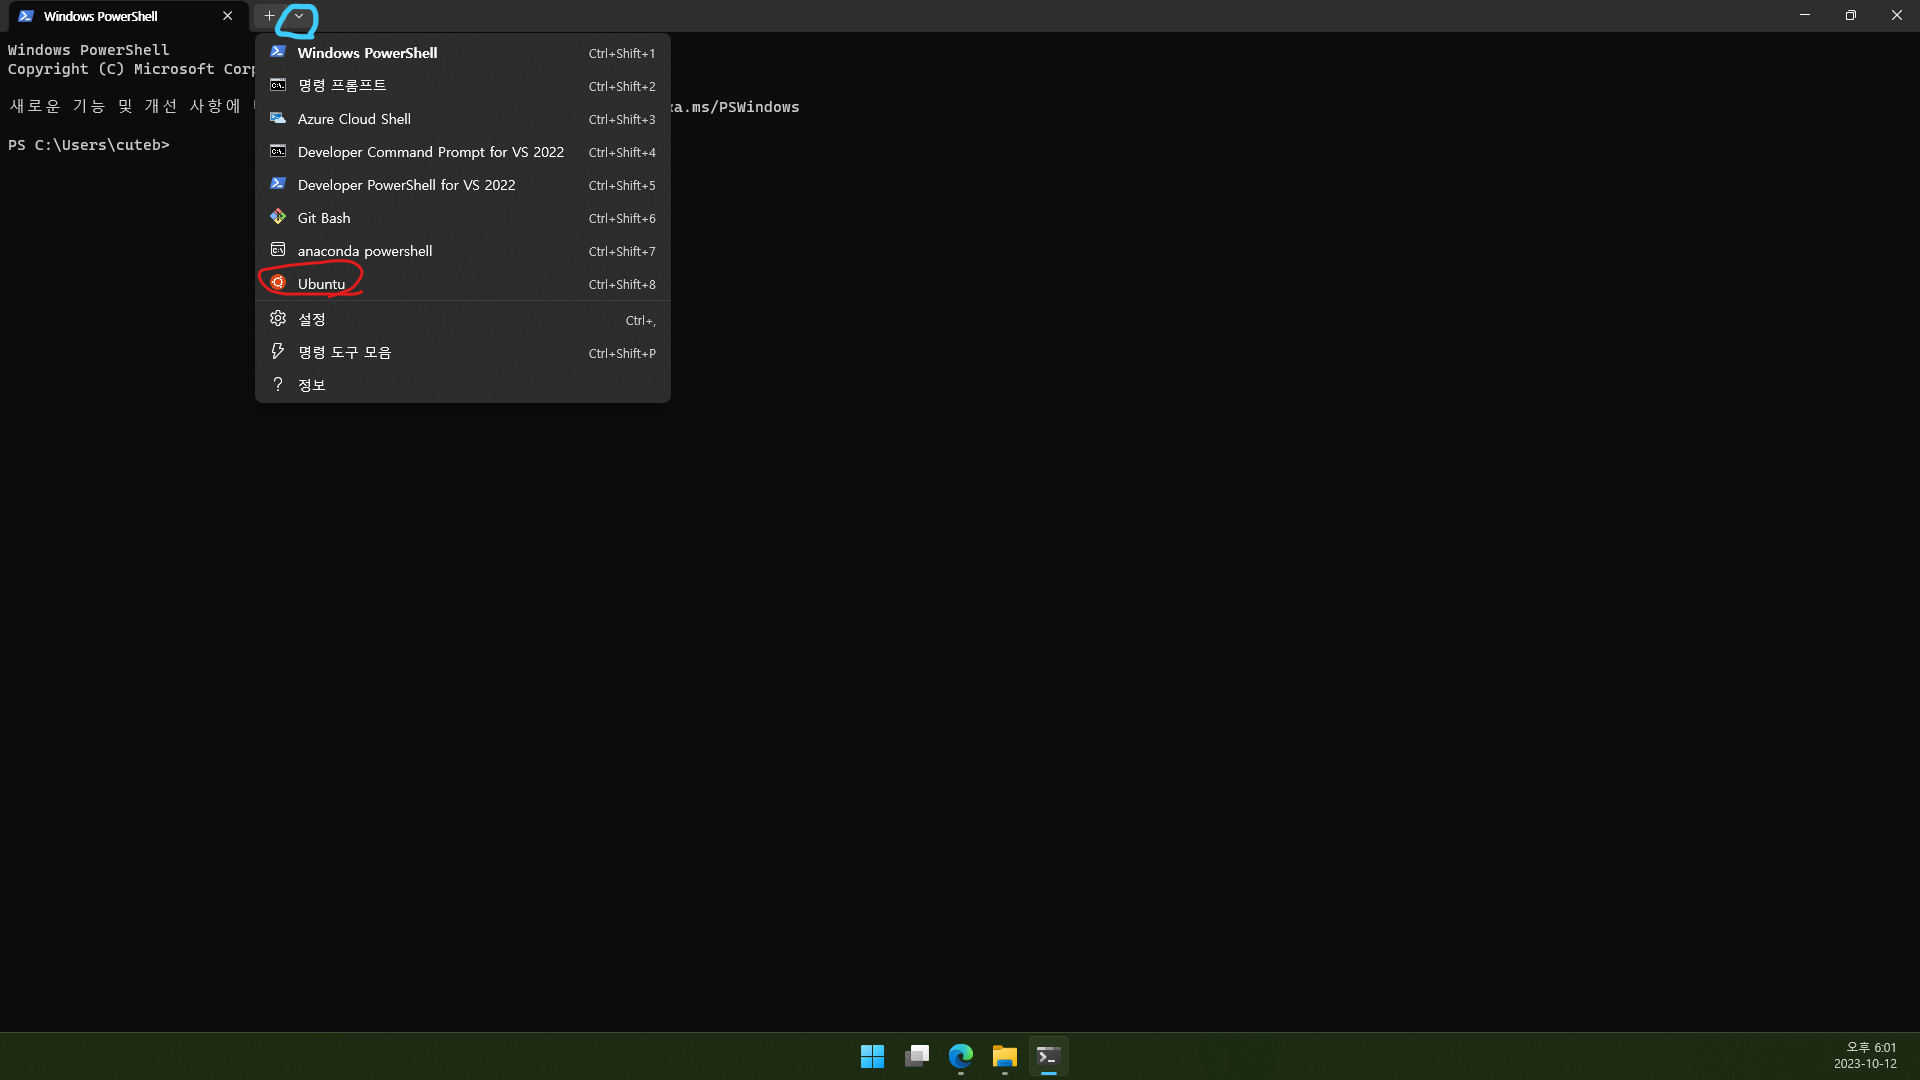Open the anaconda powershell profile
This screenshot has height=1080, width=1920.
pyautogui.click(x=463, y=251)
